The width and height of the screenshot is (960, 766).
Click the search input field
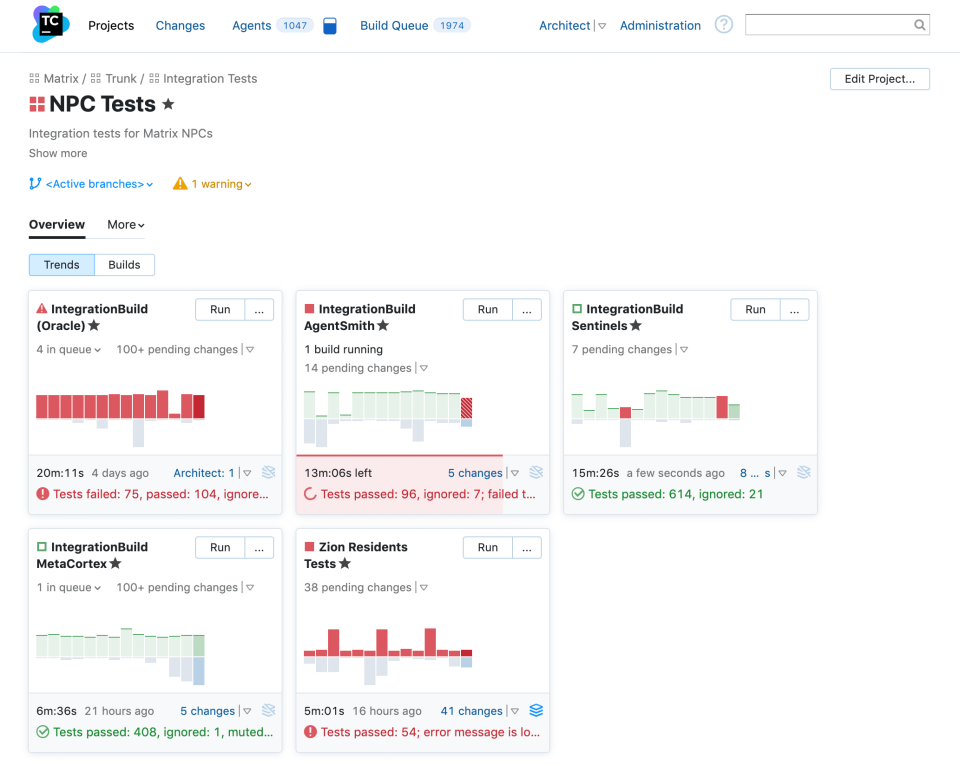828,25
